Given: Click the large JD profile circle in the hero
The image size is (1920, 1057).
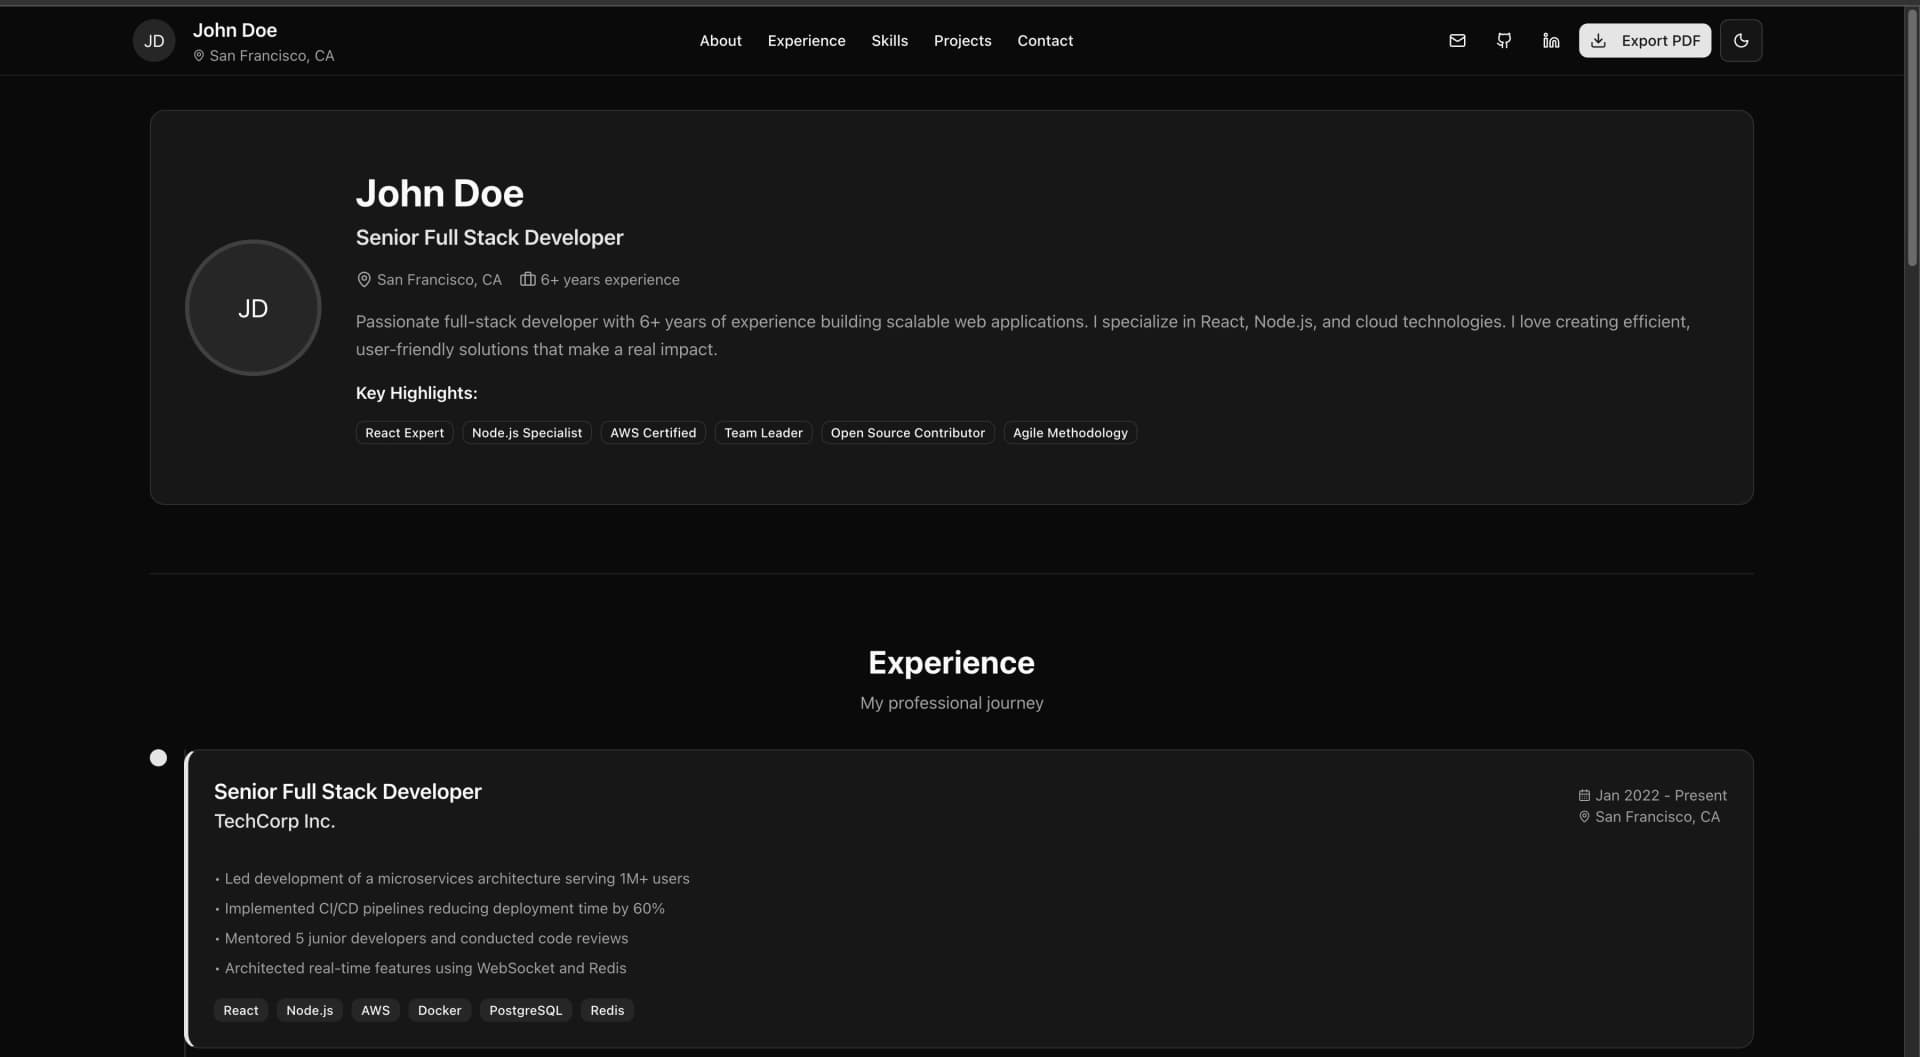Looking at the screenshot, I should point(252,307).
